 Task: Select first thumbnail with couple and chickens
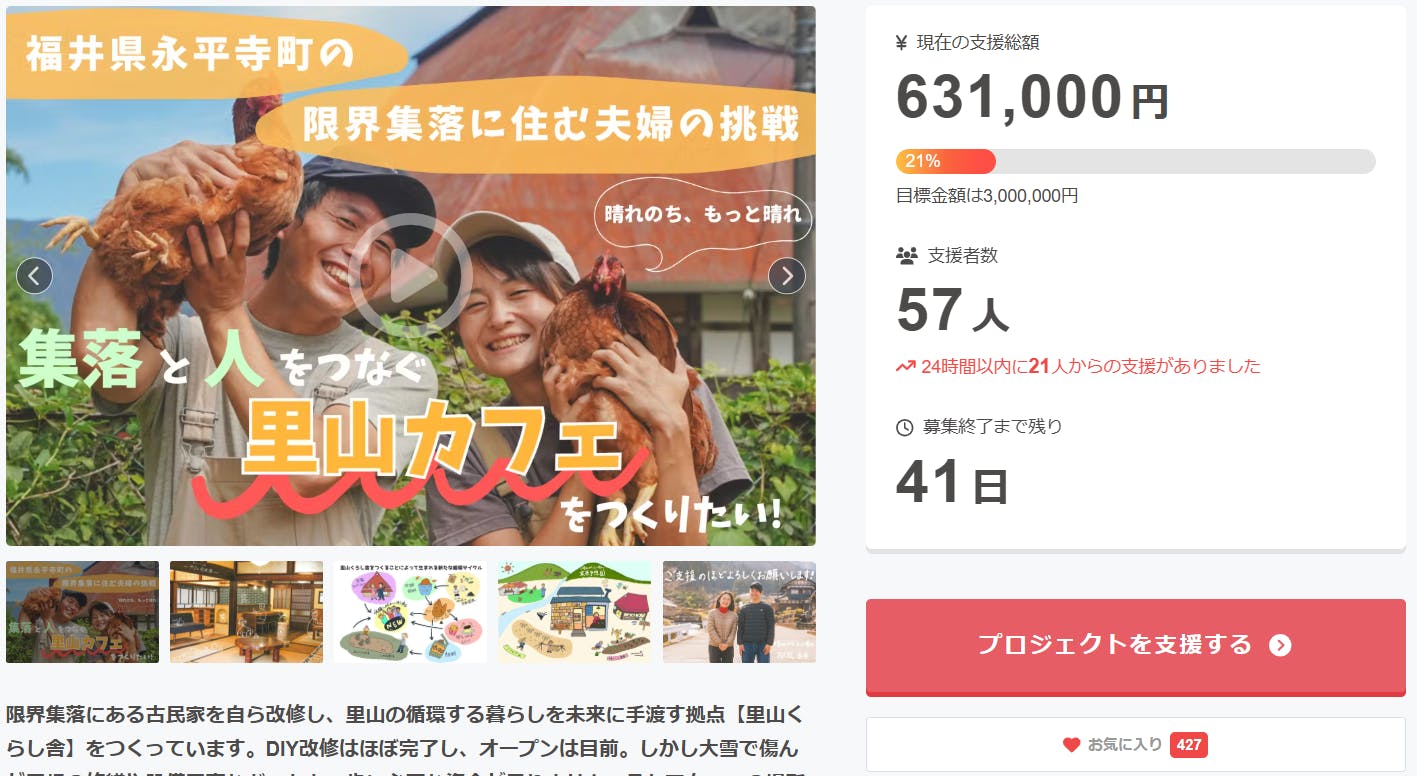pos(82,611)
